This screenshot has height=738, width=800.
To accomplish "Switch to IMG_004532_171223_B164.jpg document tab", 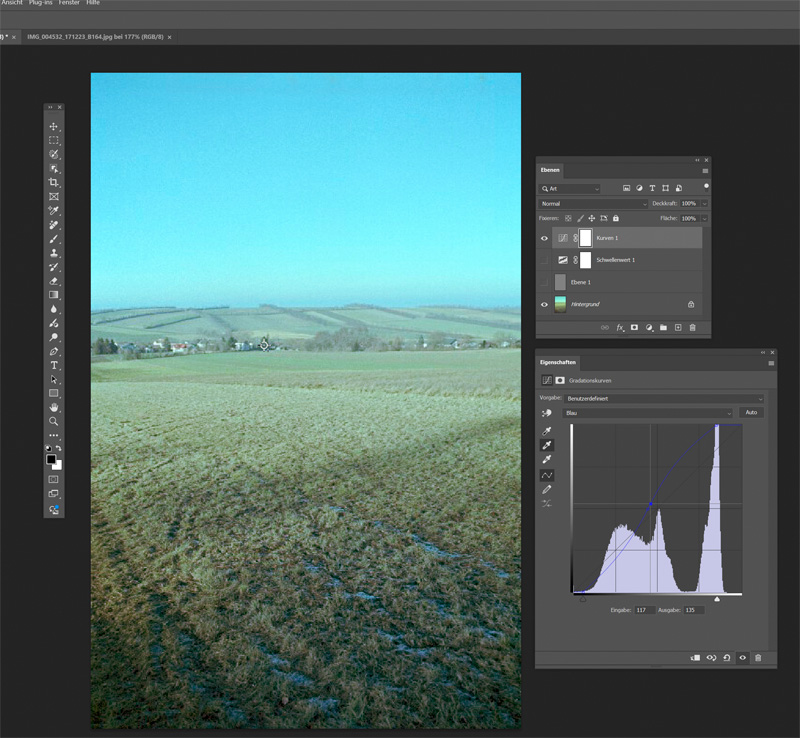I will point(95,37).
